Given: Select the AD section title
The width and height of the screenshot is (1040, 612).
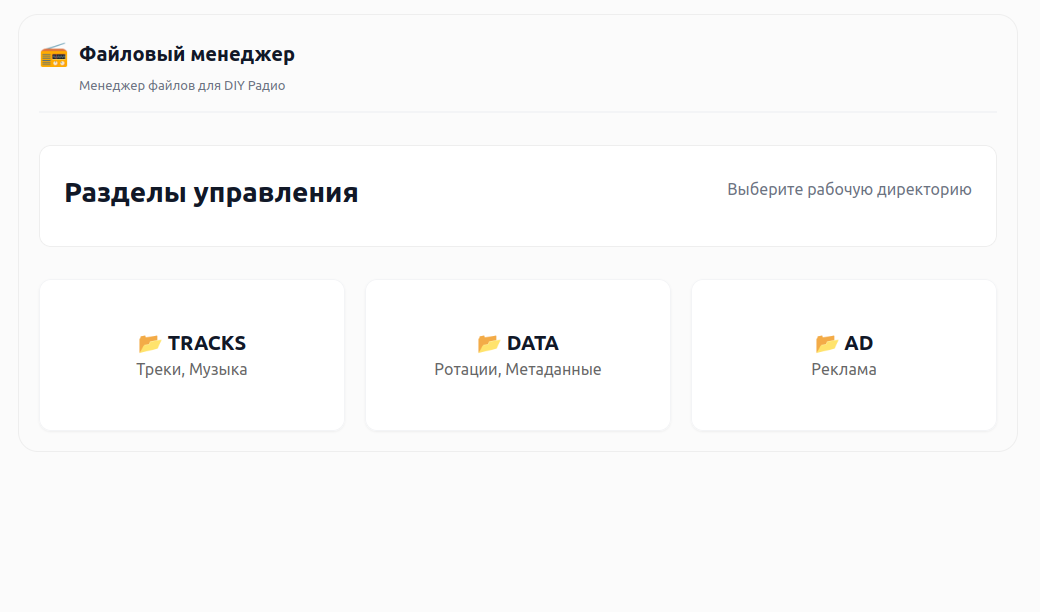Looking at the screenshot, I should [x=859, y=343].
